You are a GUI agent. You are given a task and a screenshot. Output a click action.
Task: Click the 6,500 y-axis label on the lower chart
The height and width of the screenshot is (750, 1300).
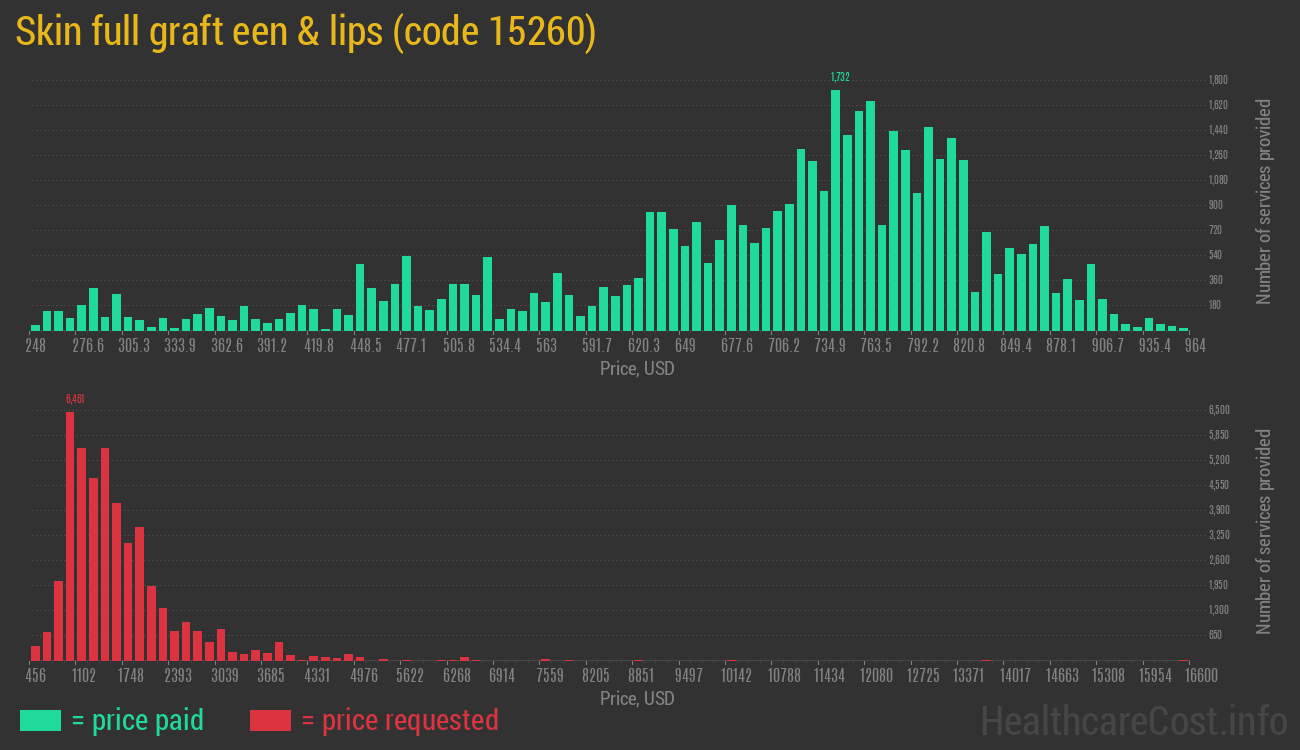[x=1218, y=410]
